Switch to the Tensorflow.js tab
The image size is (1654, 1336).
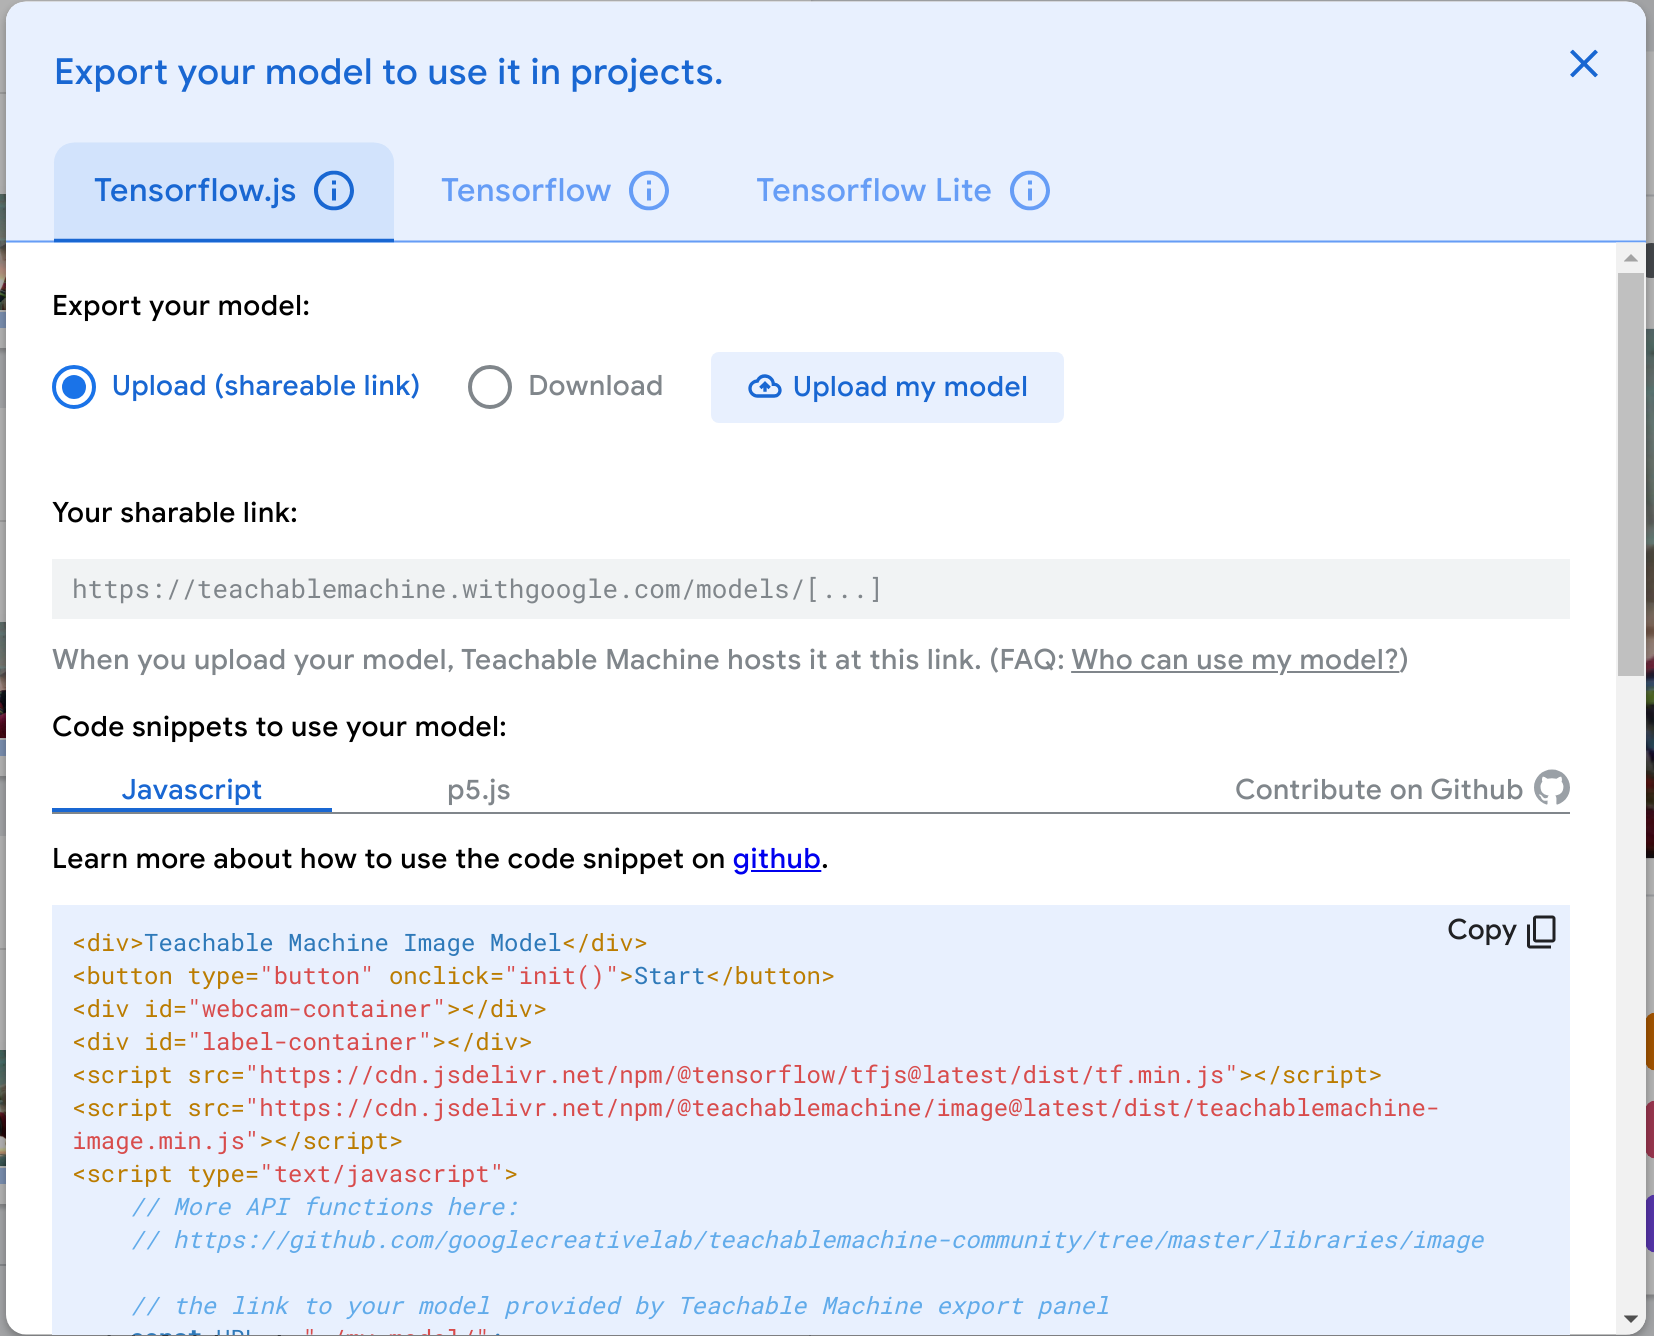[x=224, y=191]
